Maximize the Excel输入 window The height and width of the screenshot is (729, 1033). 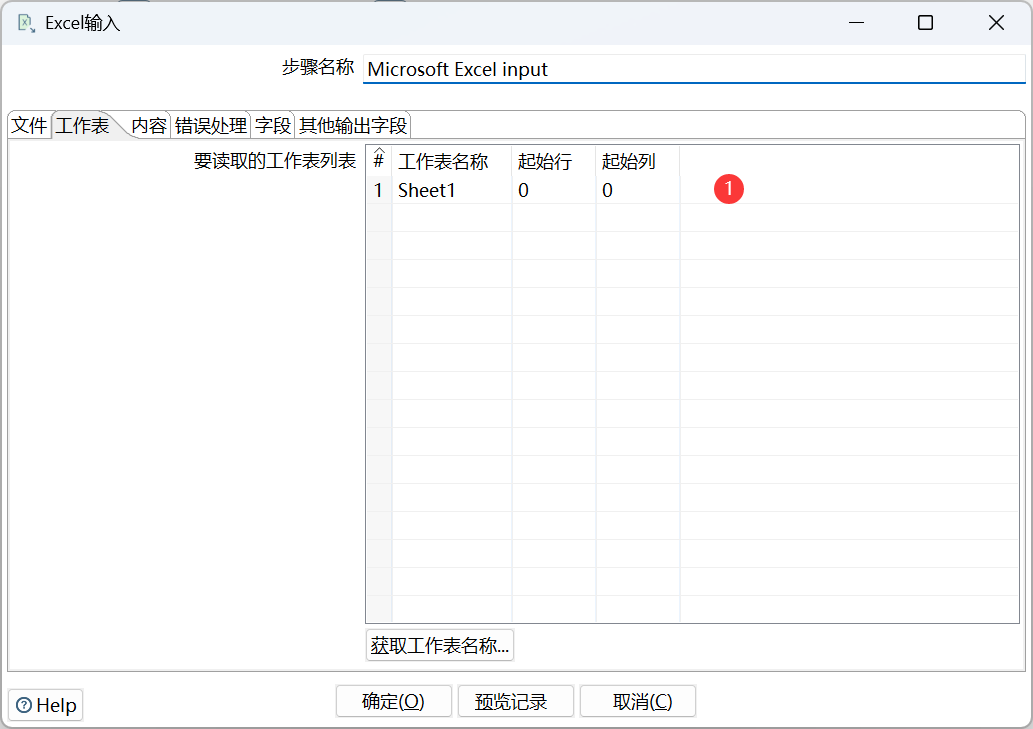pyautogui.click(x=925, y=23)
